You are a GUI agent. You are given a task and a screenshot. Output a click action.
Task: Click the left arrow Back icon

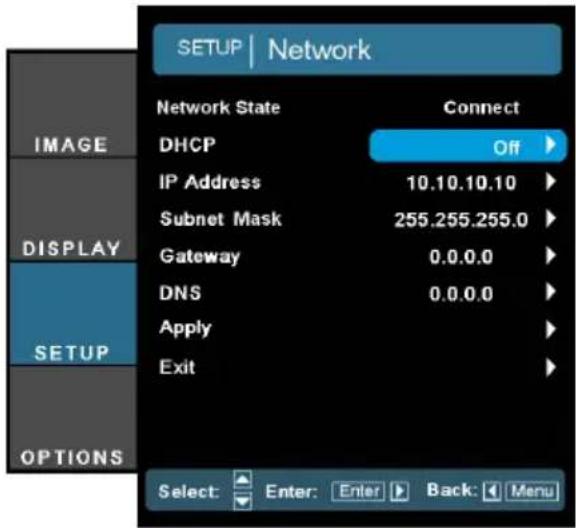pyautogui.click(x=492, y=491)
